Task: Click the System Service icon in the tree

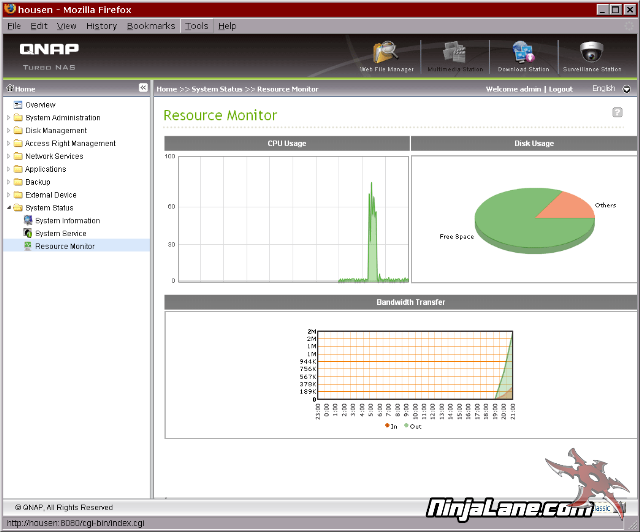Action: pyautogui.click(x=28, y=233)
